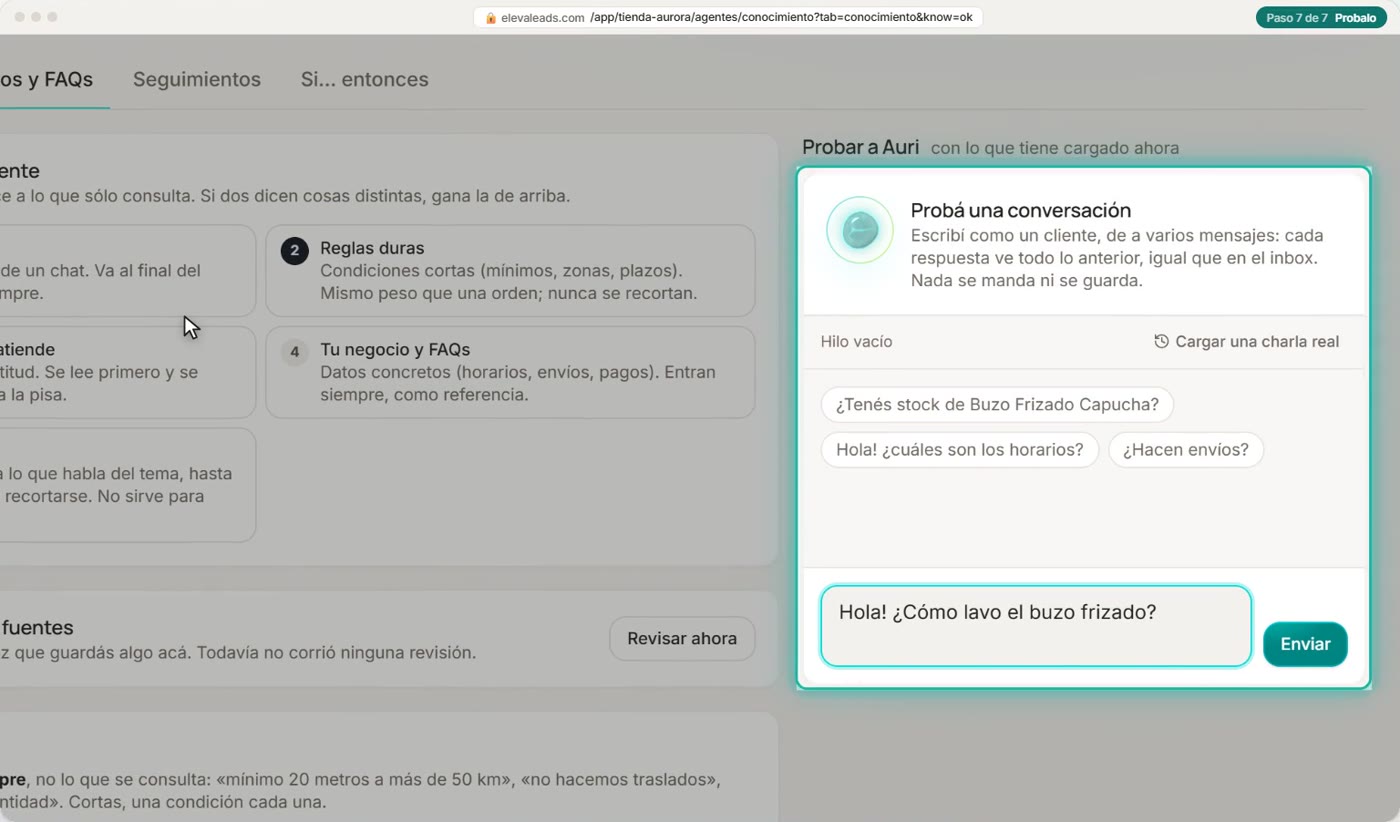1400x822 pixels.
Task: Pick the suggestion Hola! ¿cuáles son los horarios?
Action: pos(960,450)
